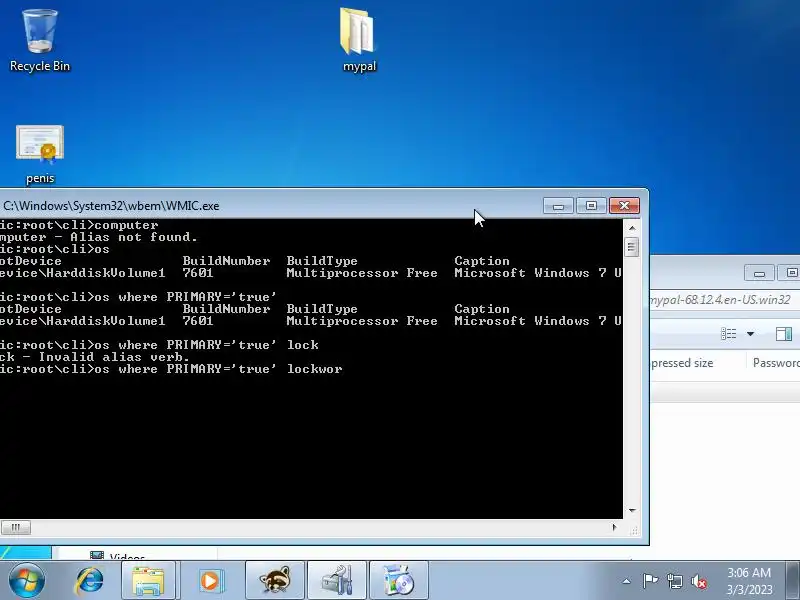Screen dimensions: 800x600
Task: Maximize the WMIC.exe console window
Action: click(591, 206)
